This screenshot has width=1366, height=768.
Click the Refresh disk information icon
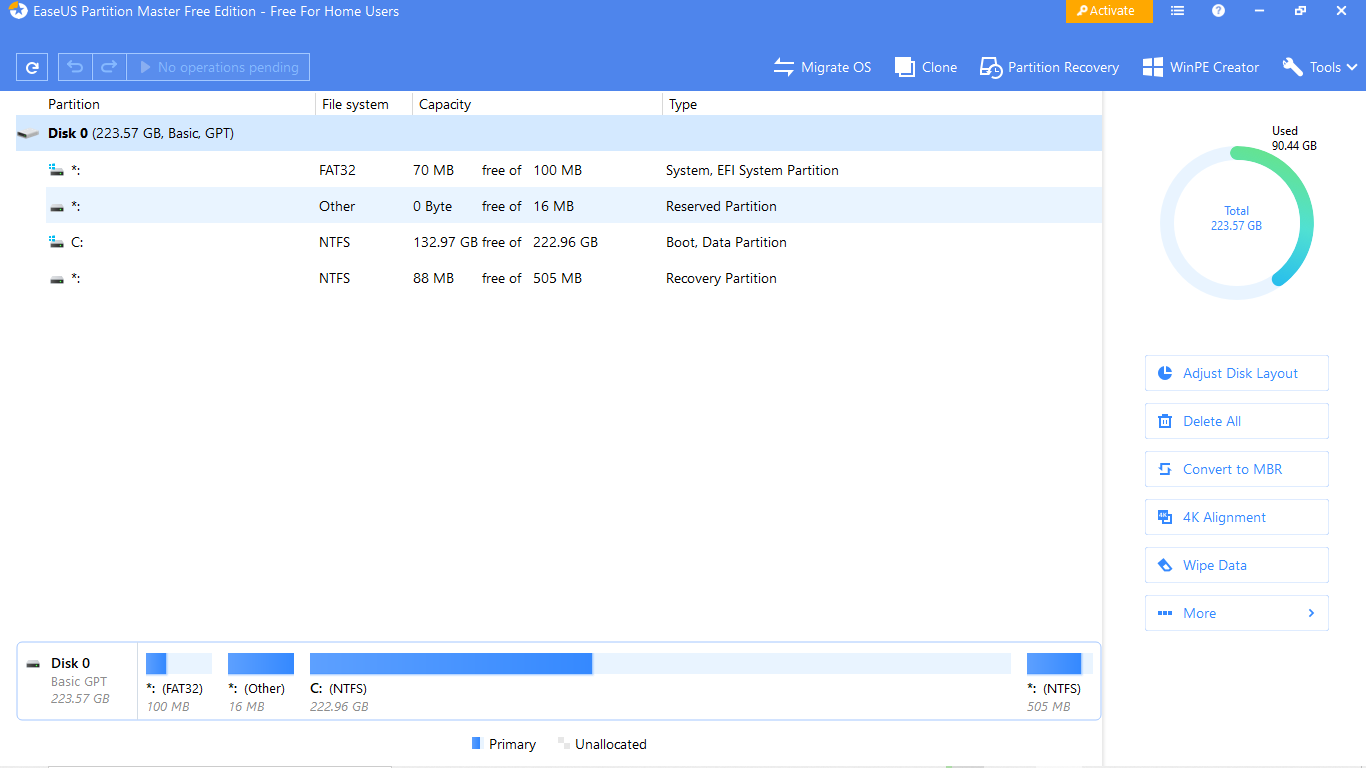tap(32, 67)
